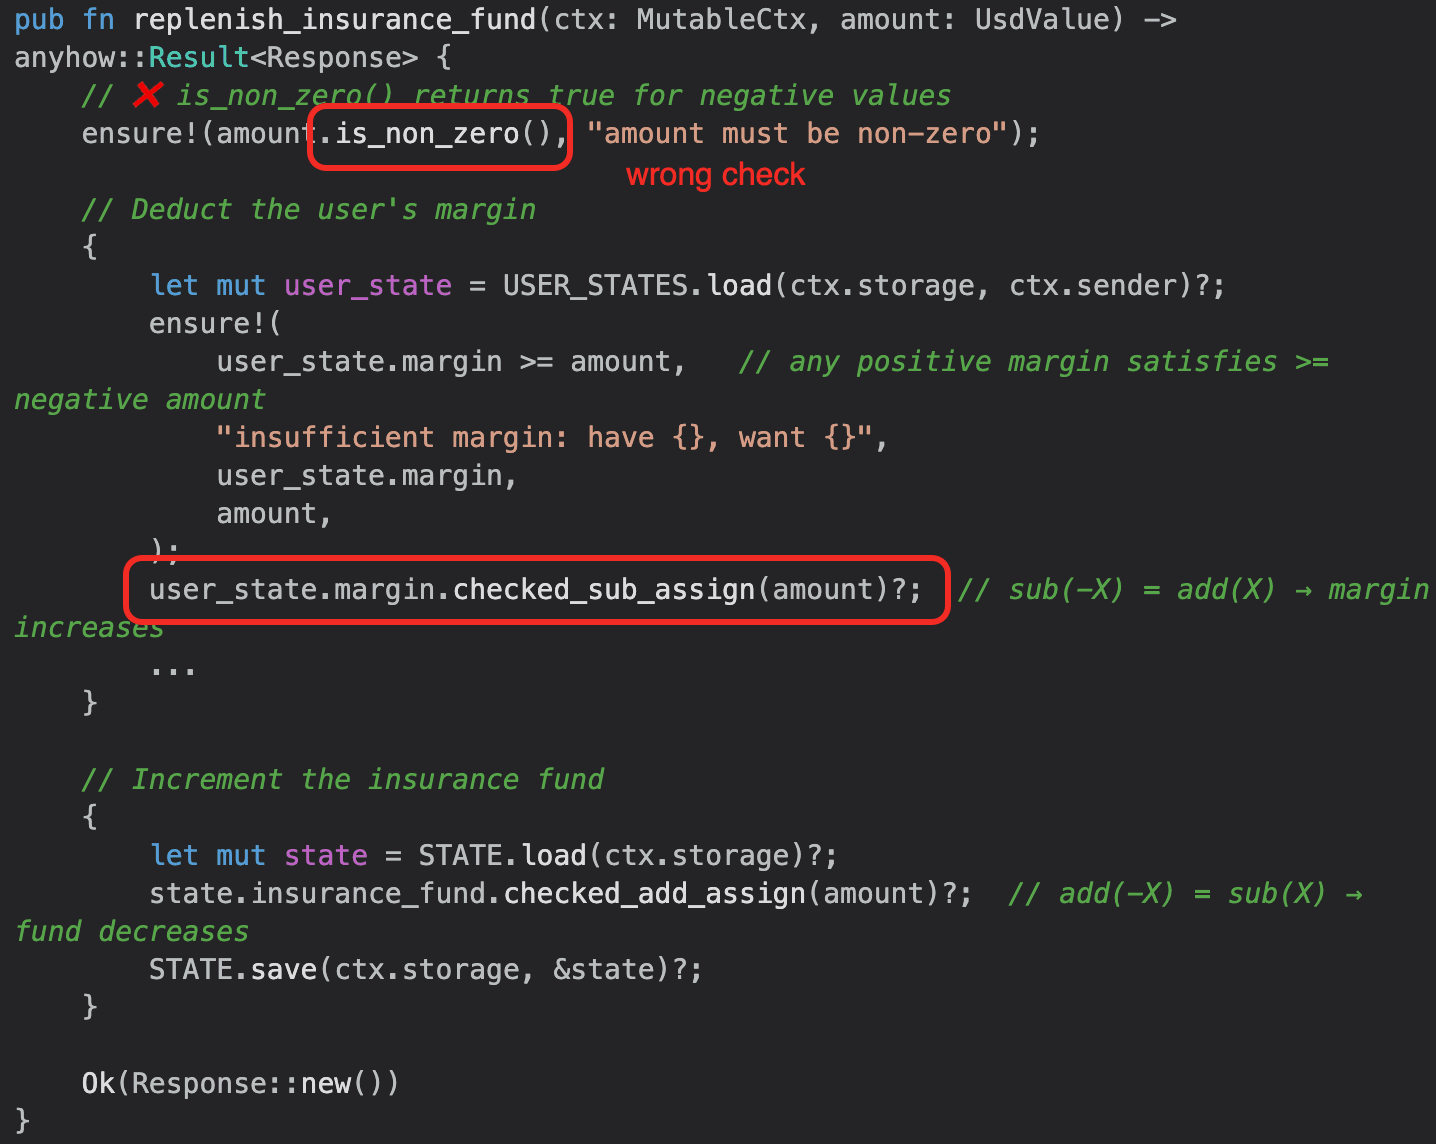The width and height of the screenshot is (1436, 1144).
Task: Select the Ok(Response::new()) return line
Action: click(240, 1084)
